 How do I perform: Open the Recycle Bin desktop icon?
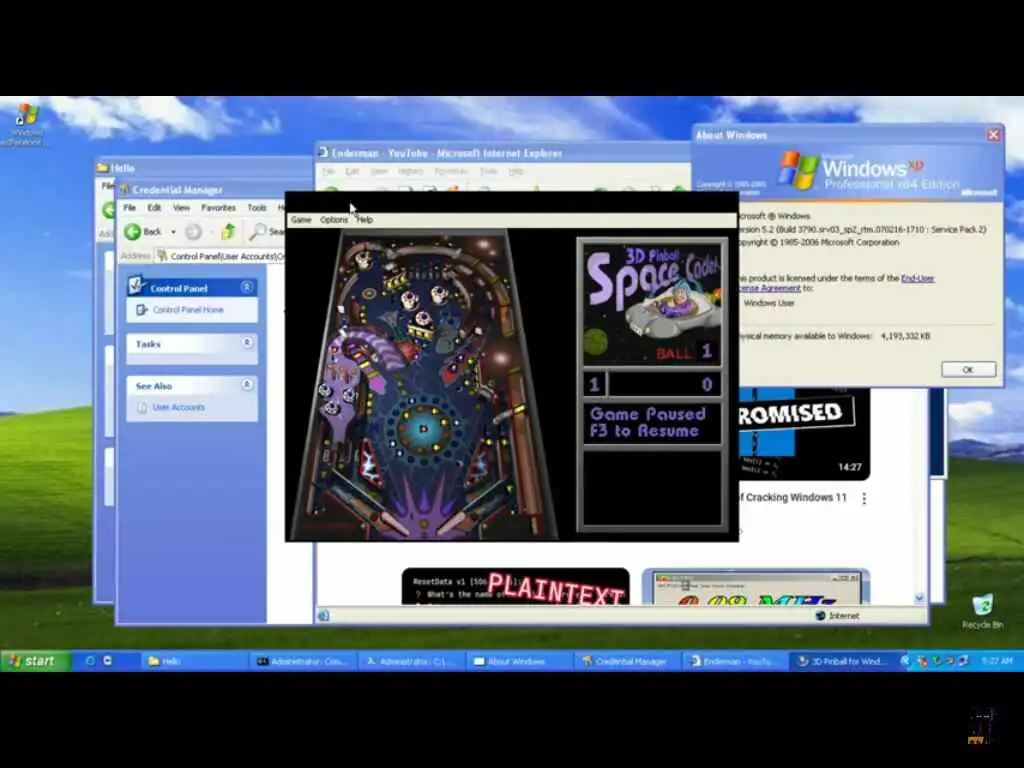[x=982, y=612]
